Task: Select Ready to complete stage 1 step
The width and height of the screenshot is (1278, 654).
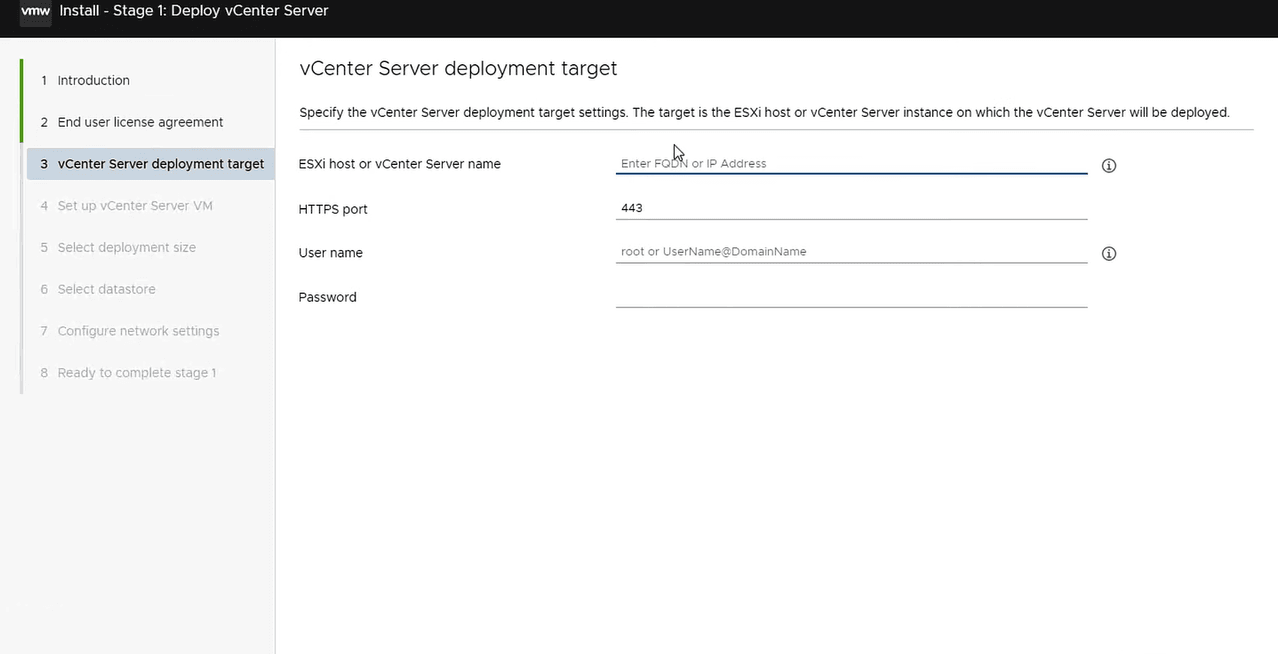Action: coord(136,373)
